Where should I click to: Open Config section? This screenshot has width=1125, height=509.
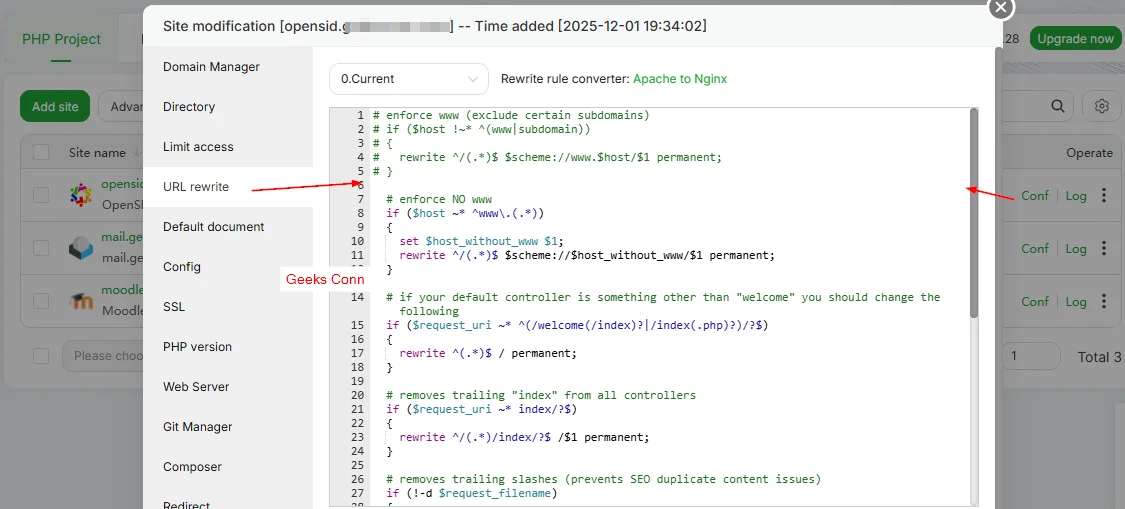point(182,267)
